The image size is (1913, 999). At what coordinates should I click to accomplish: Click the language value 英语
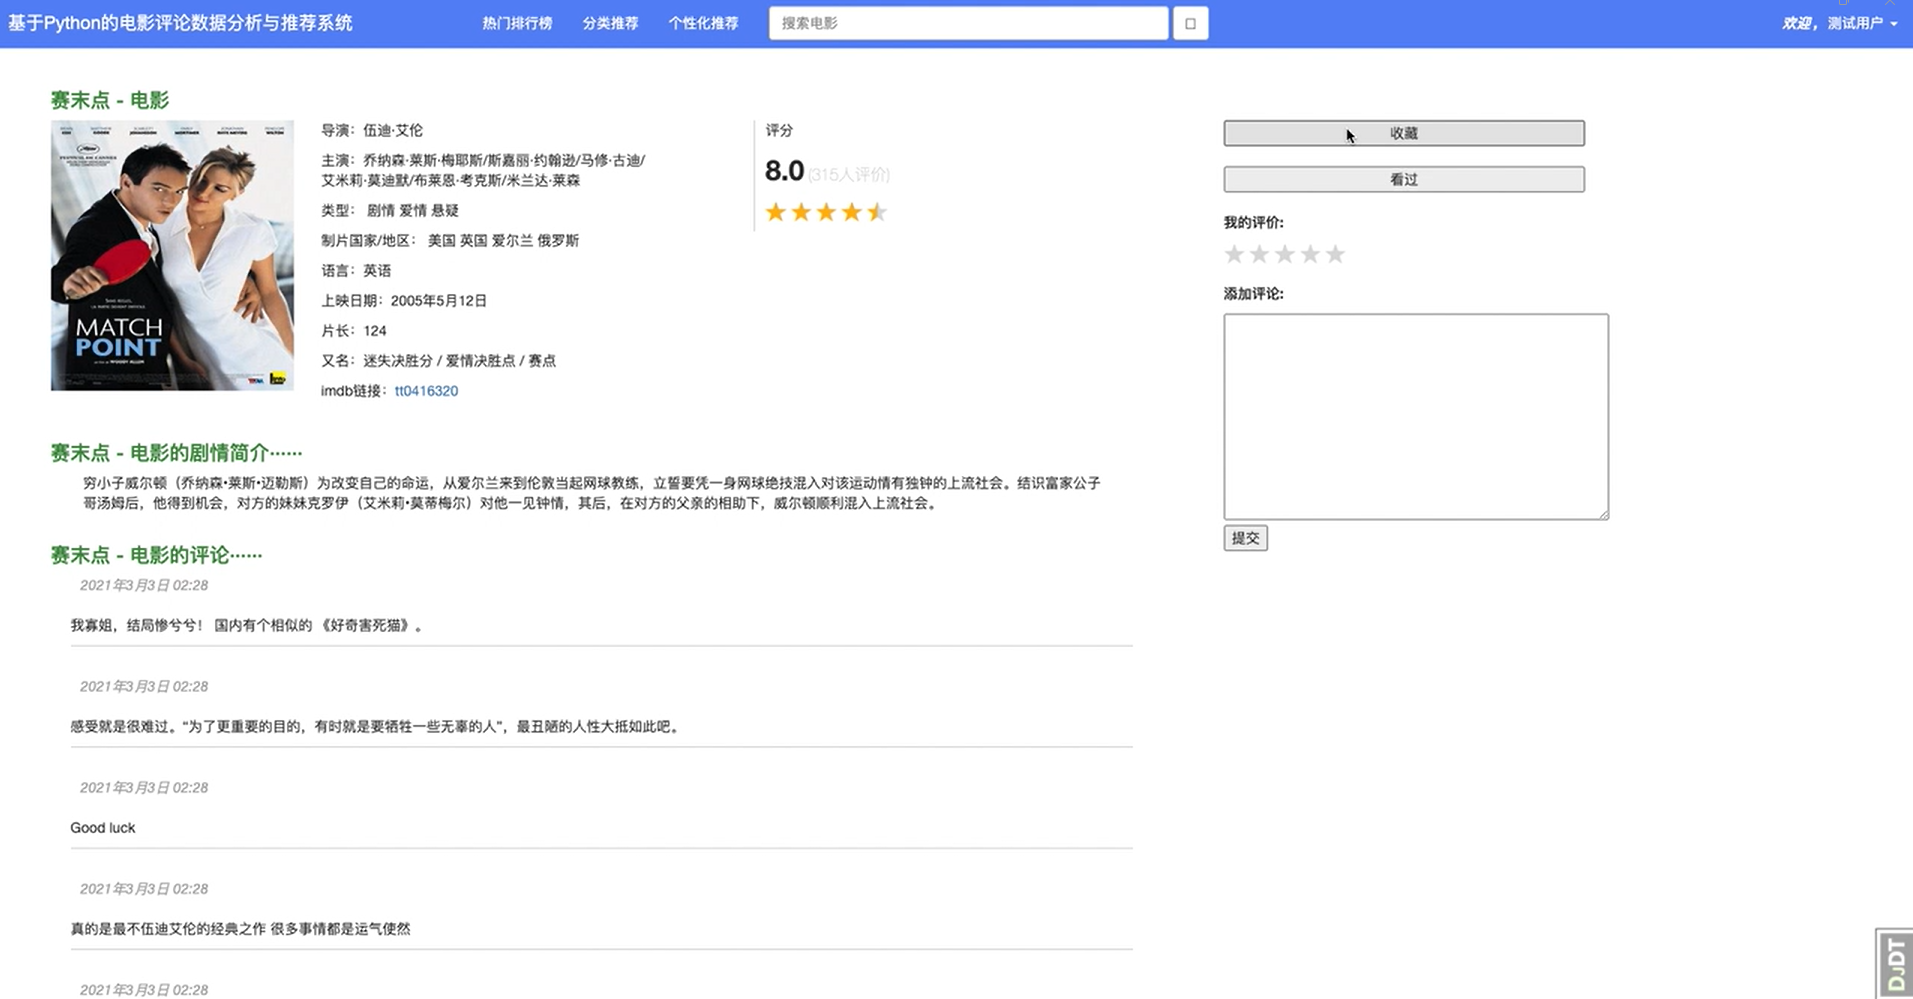click(x=377, y=270)
